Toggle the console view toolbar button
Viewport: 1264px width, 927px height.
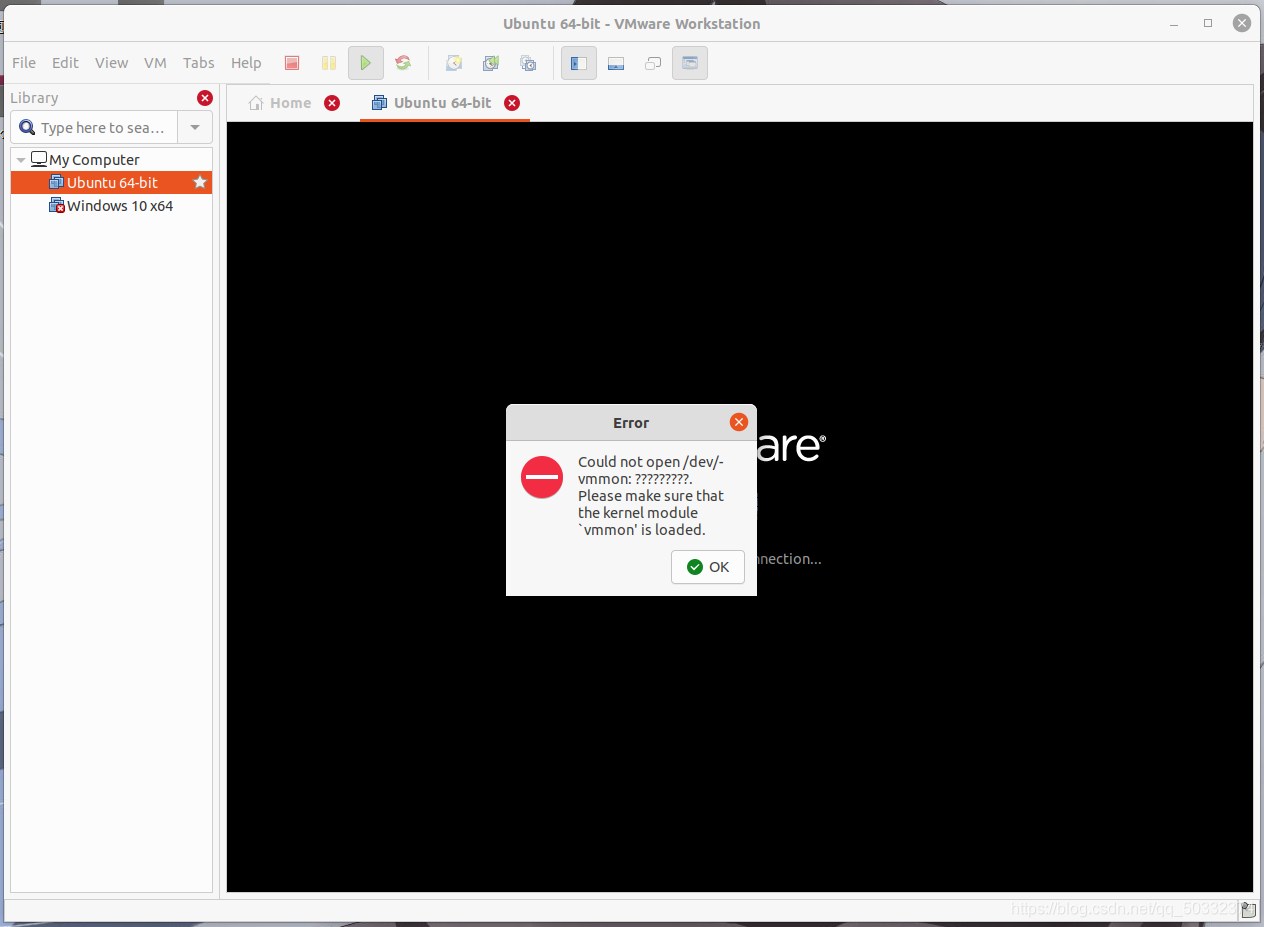pos(690,63)
